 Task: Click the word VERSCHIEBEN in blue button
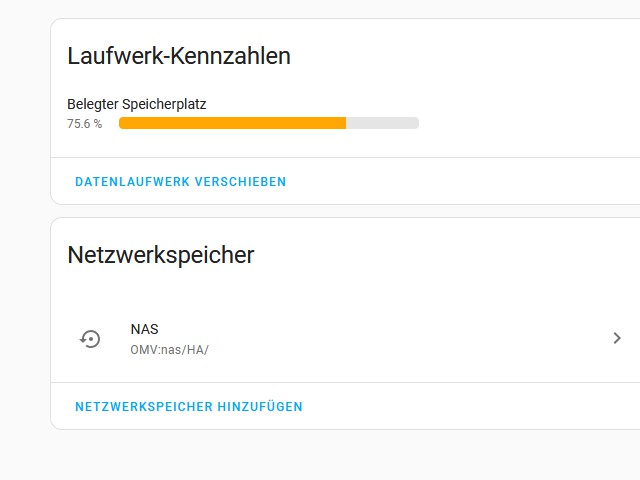click(x=241, y=182)
